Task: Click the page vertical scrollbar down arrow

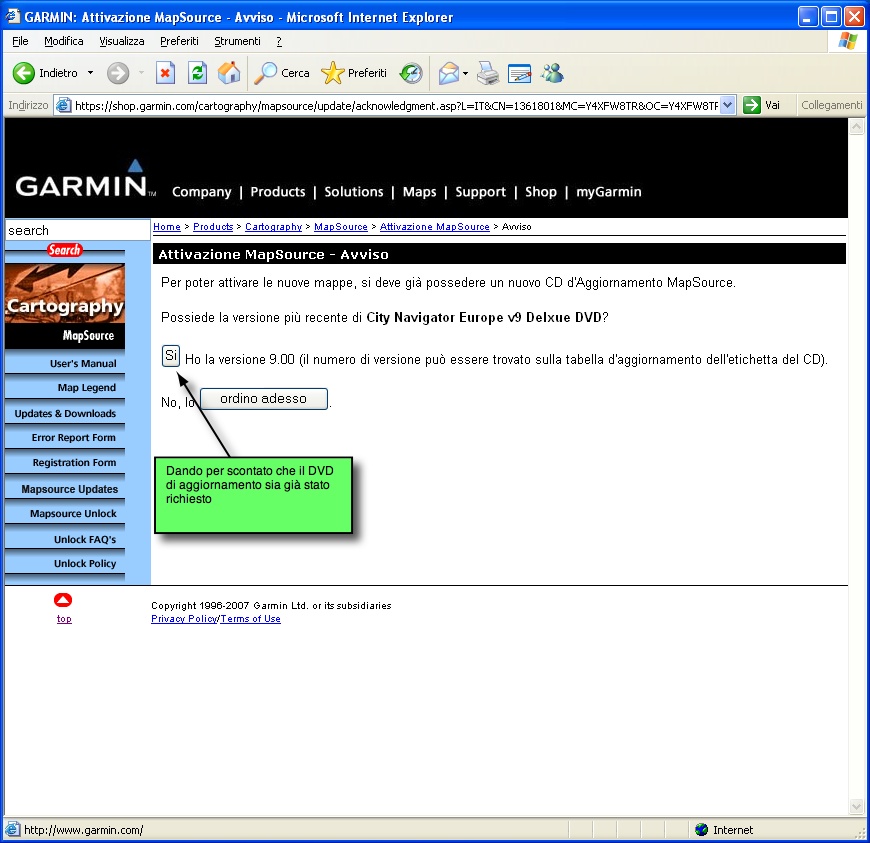Action: click(x=856, y=806)
